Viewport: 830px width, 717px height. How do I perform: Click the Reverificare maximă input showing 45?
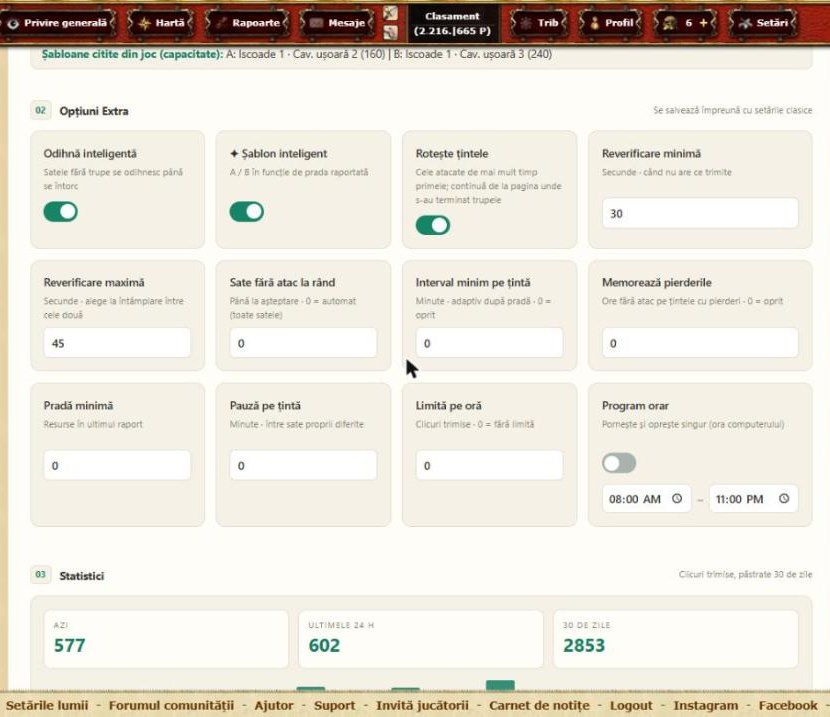117,343
